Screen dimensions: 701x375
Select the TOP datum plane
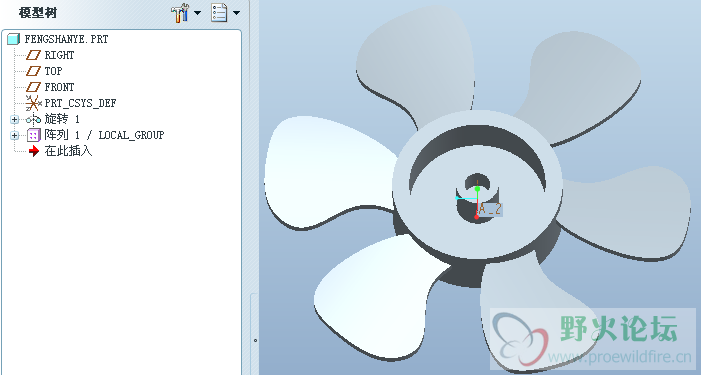click(x=53, y=71)
